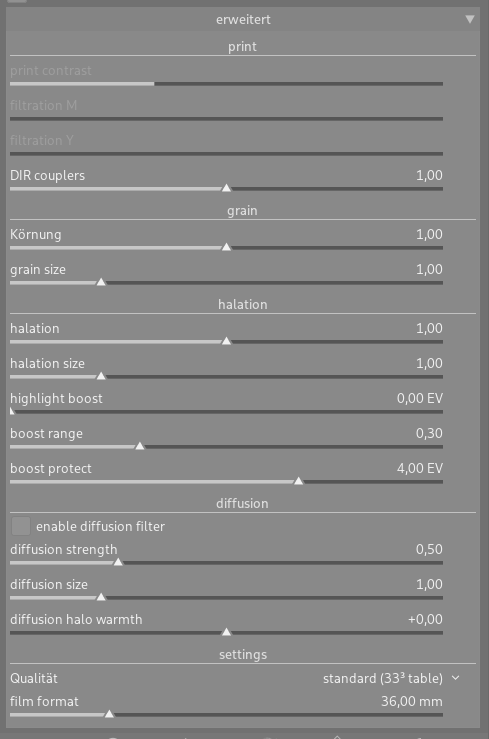Click the boost protect 4,00 EV value
The width and height of the screenshot is (489, 739).
click(x=419, y=468)
